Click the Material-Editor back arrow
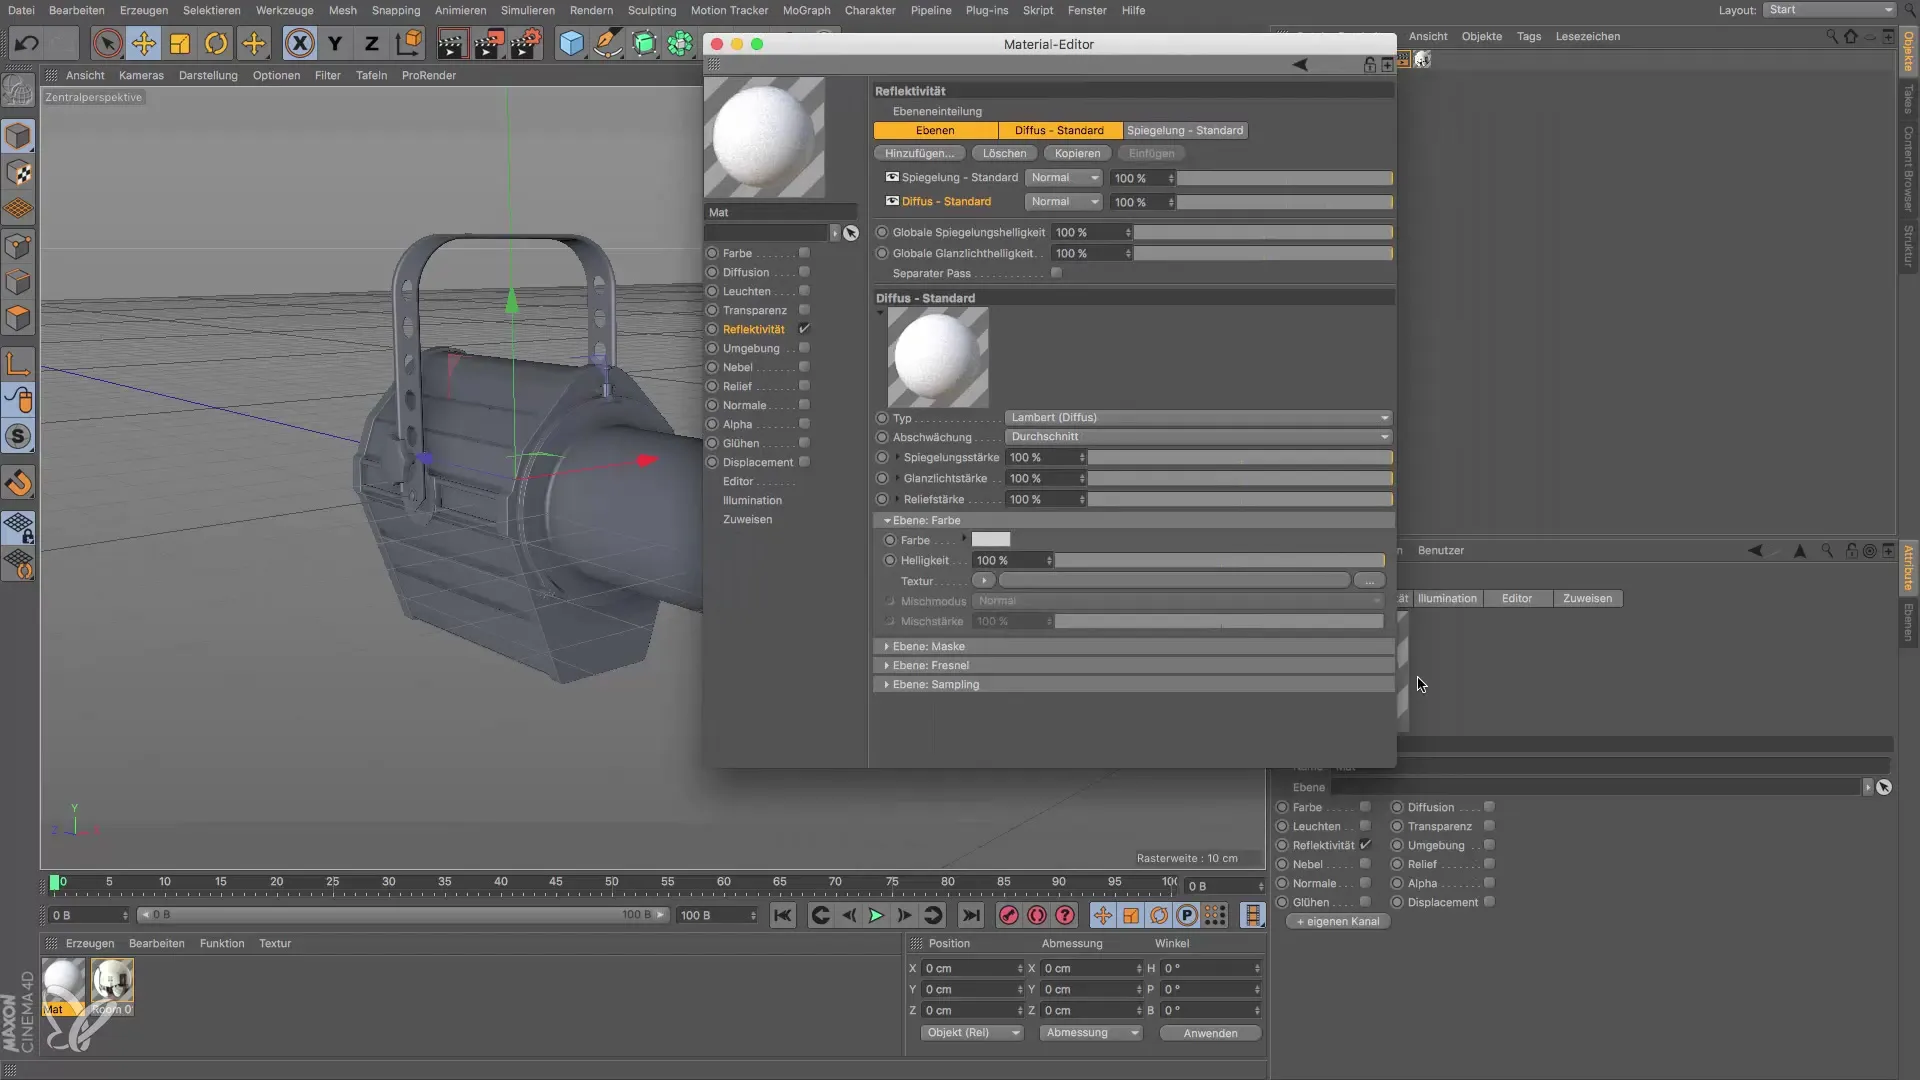 (1300, 64)
